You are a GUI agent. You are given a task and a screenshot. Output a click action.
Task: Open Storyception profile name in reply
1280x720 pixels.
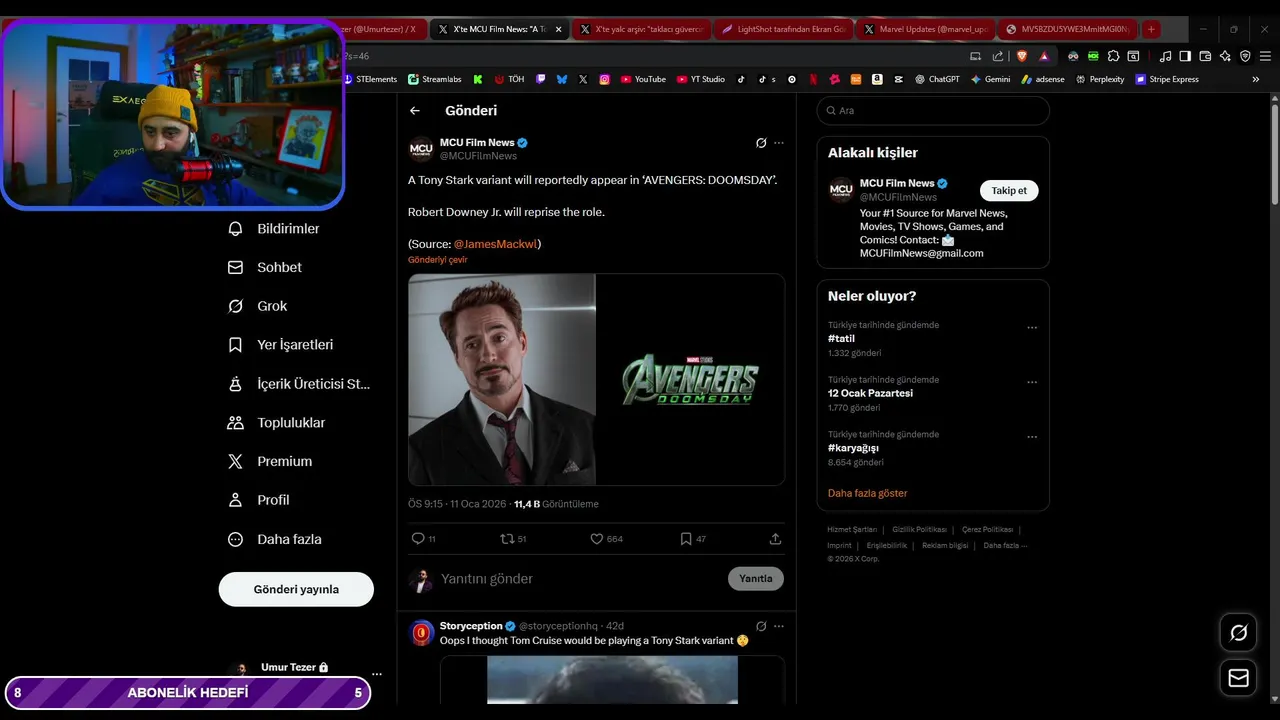tap(471, 626)
